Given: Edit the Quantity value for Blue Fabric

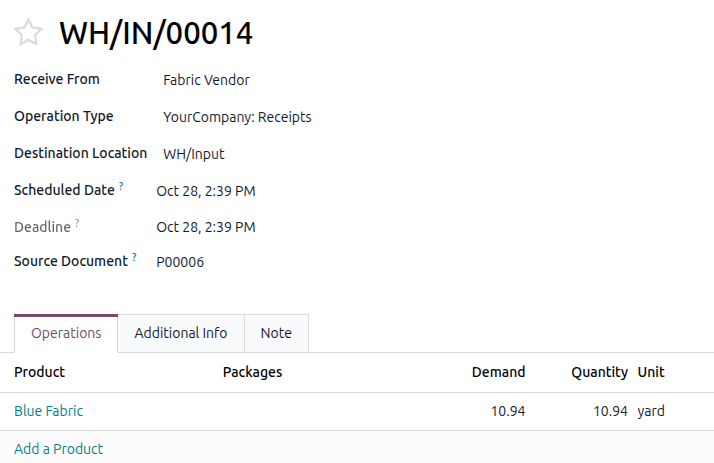Looking at the screenshot, I should coord(610,411).
